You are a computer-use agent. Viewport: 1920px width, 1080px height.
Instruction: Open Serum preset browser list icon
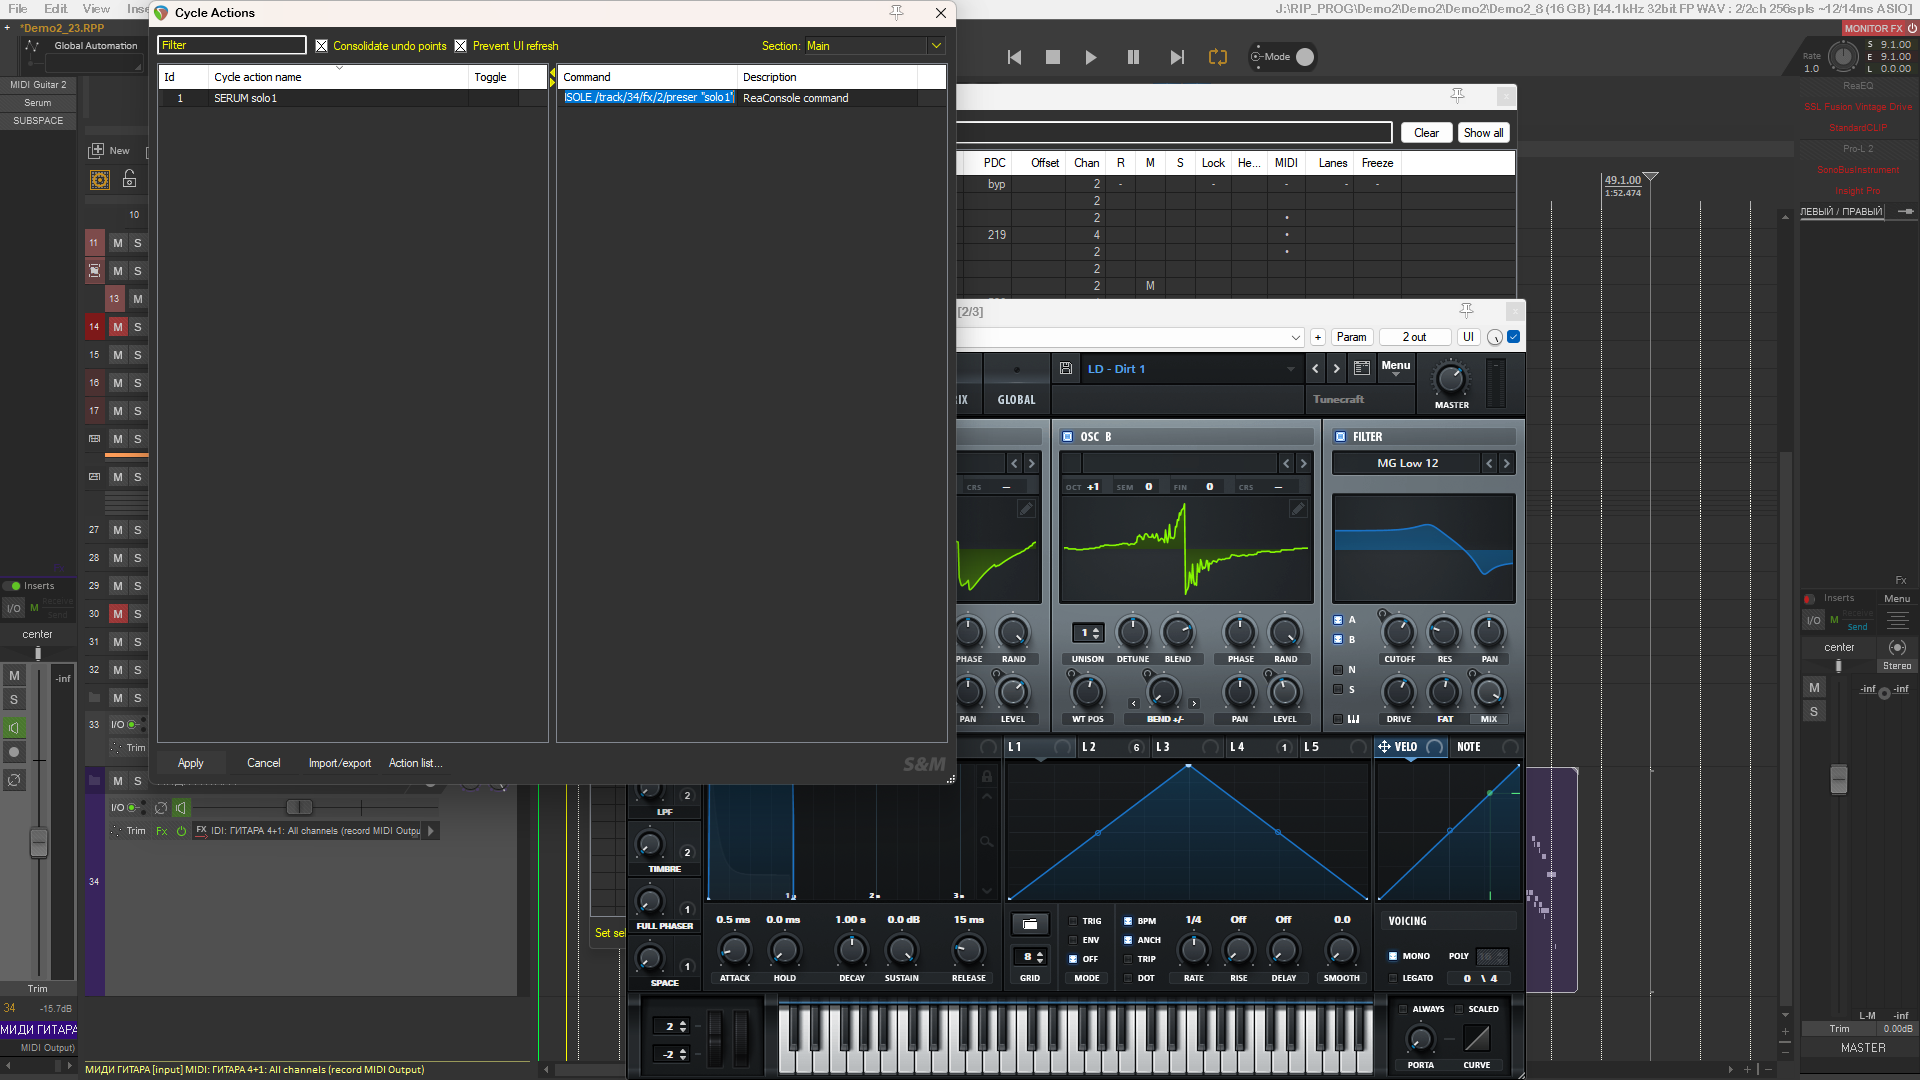click(1361, 369)
